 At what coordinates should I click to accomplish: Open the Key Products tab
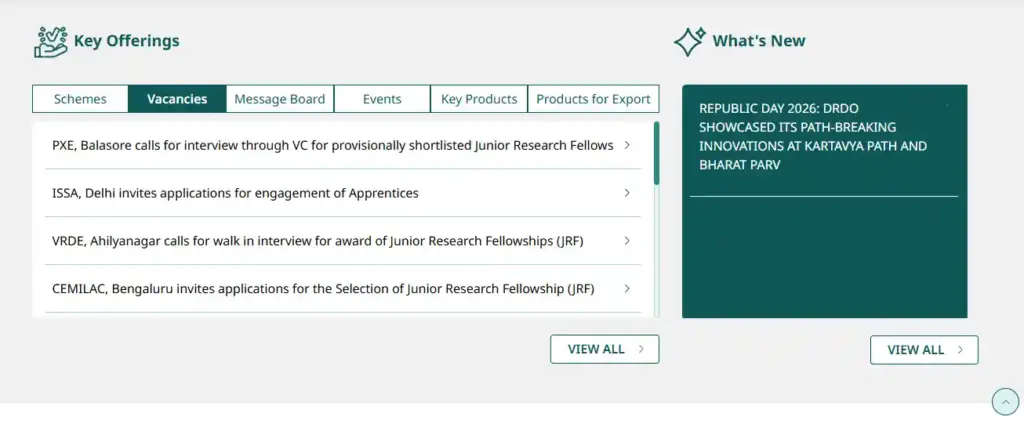479,99
